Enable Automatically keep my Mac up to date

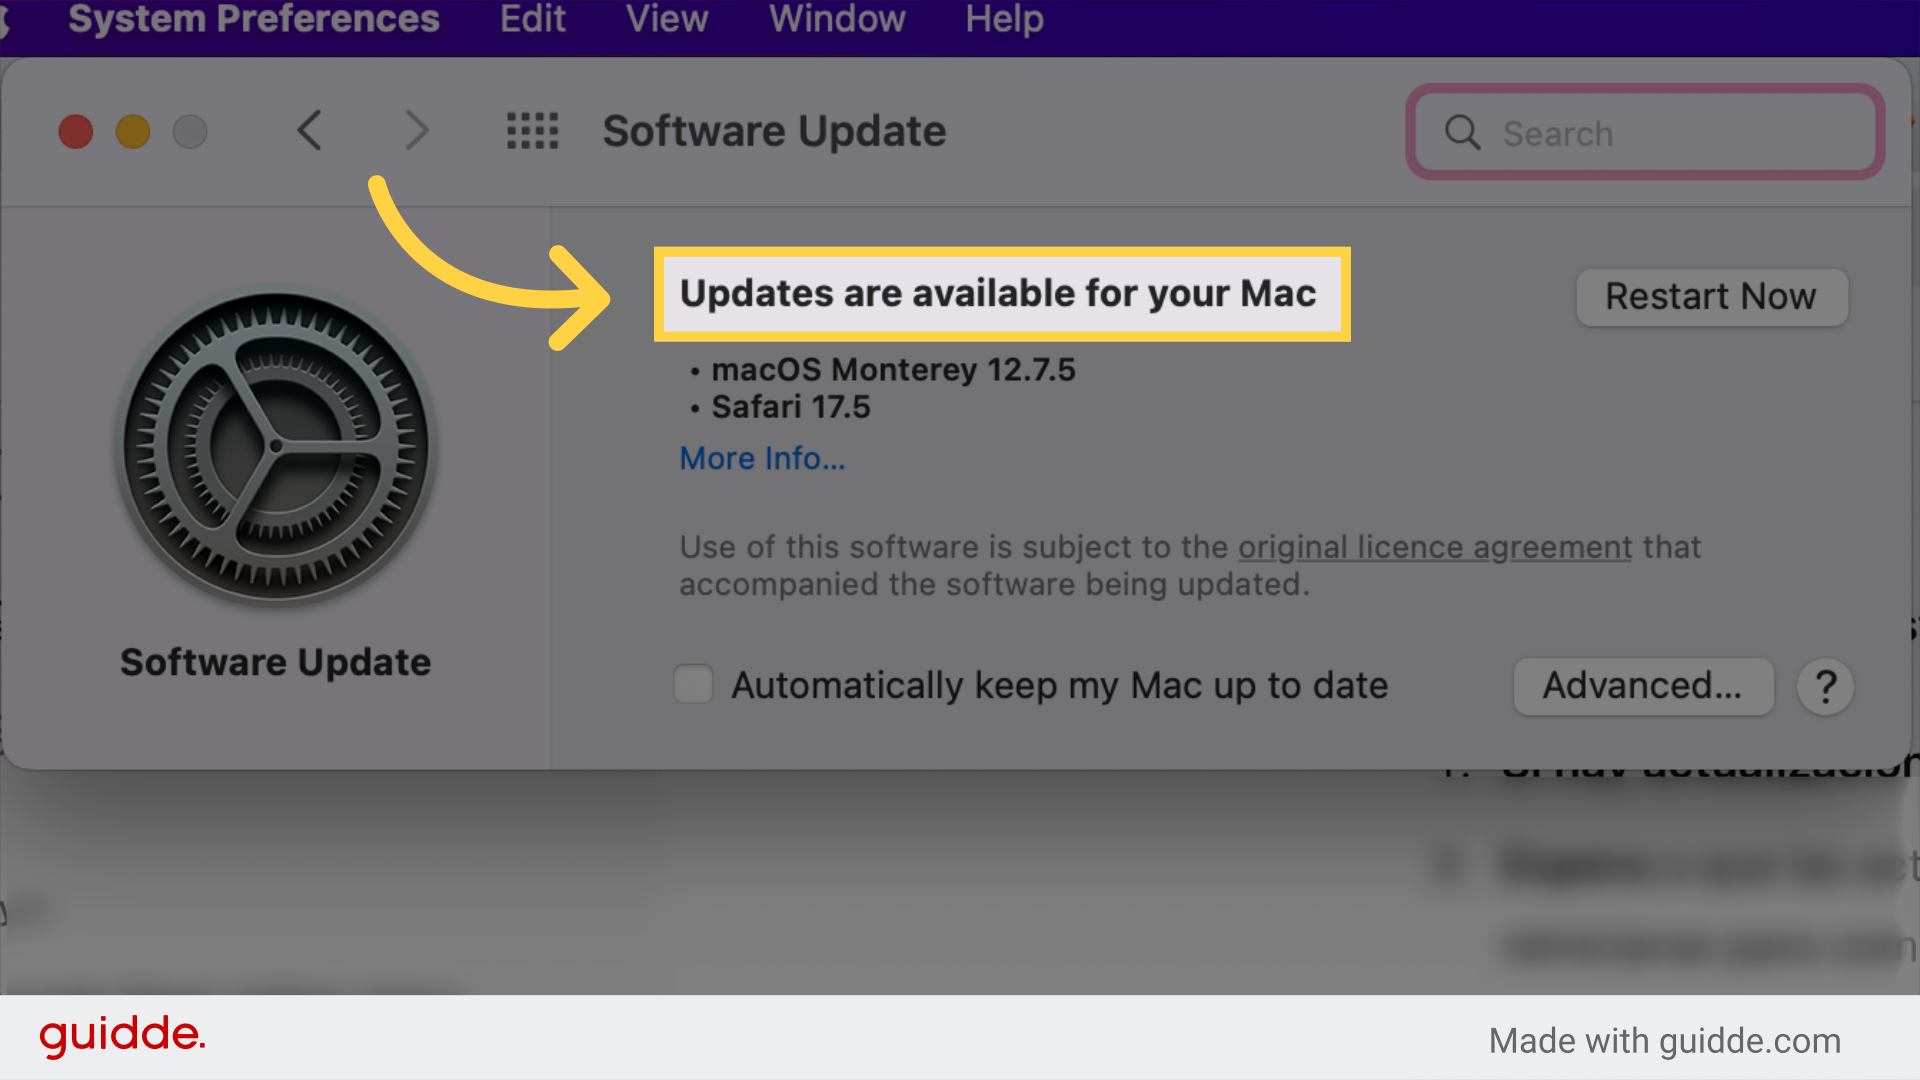coord(693,684)
